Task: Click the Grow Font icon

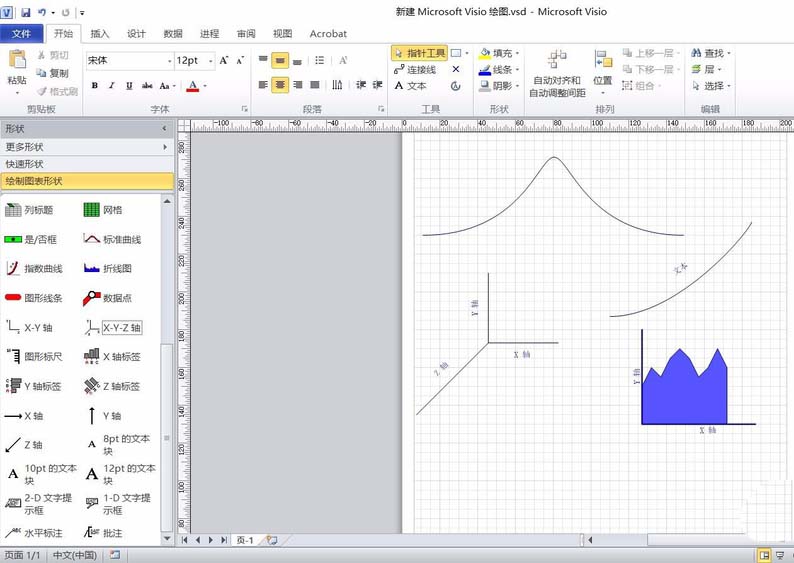Action: point(224,60)
